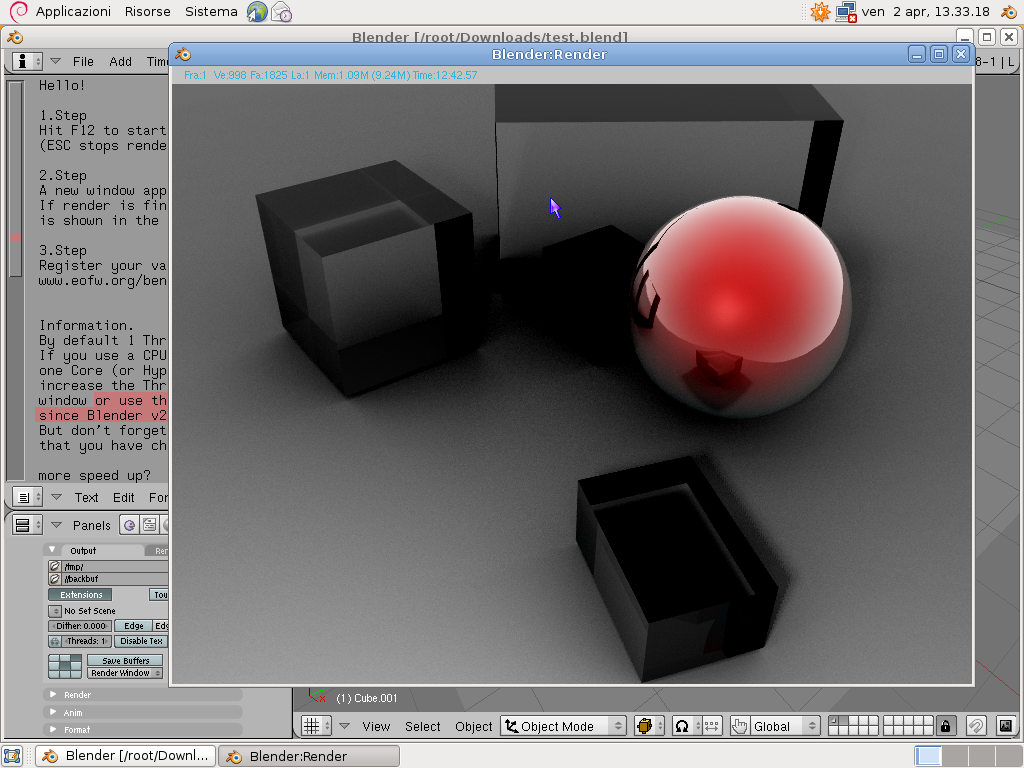Click the Blender icon in main window titlebar

click(15, 37)
